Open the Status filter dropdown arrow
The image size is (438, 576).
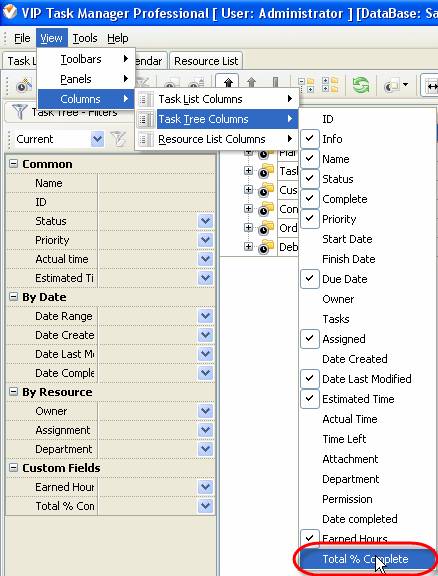click(205, 221)
